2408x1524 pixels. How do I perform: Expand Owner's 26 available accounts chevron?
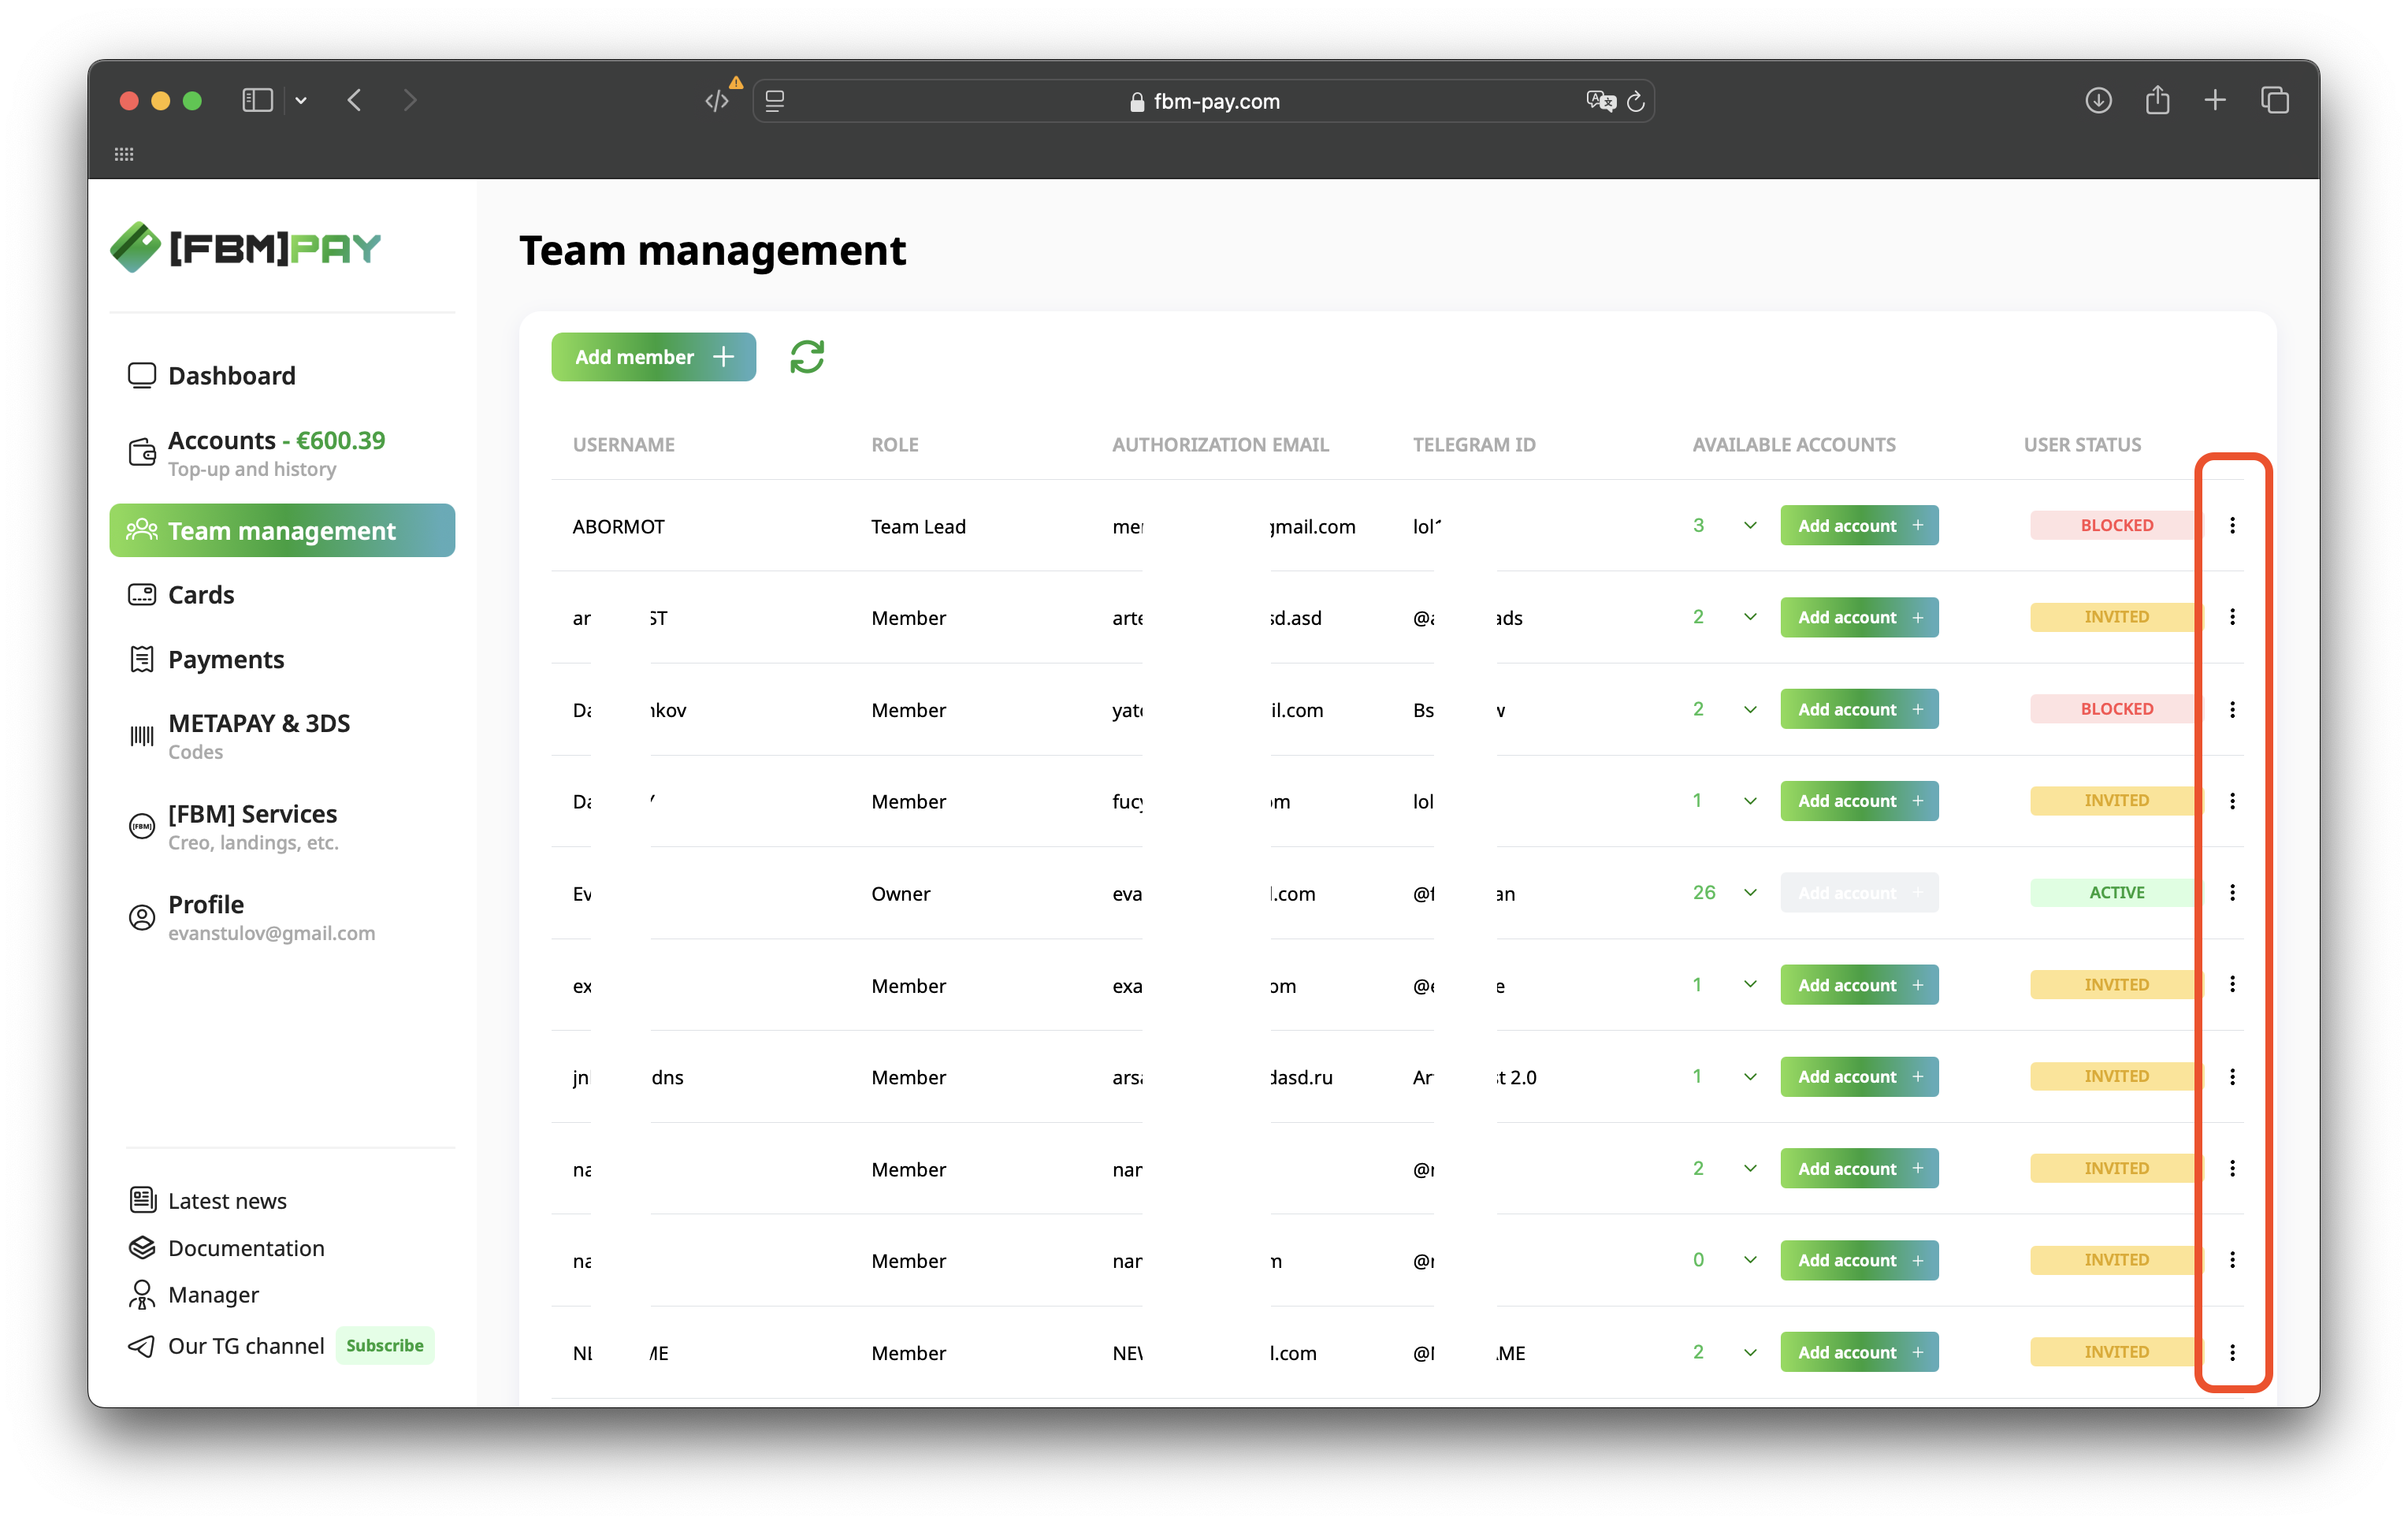(x=1750, y=892)
